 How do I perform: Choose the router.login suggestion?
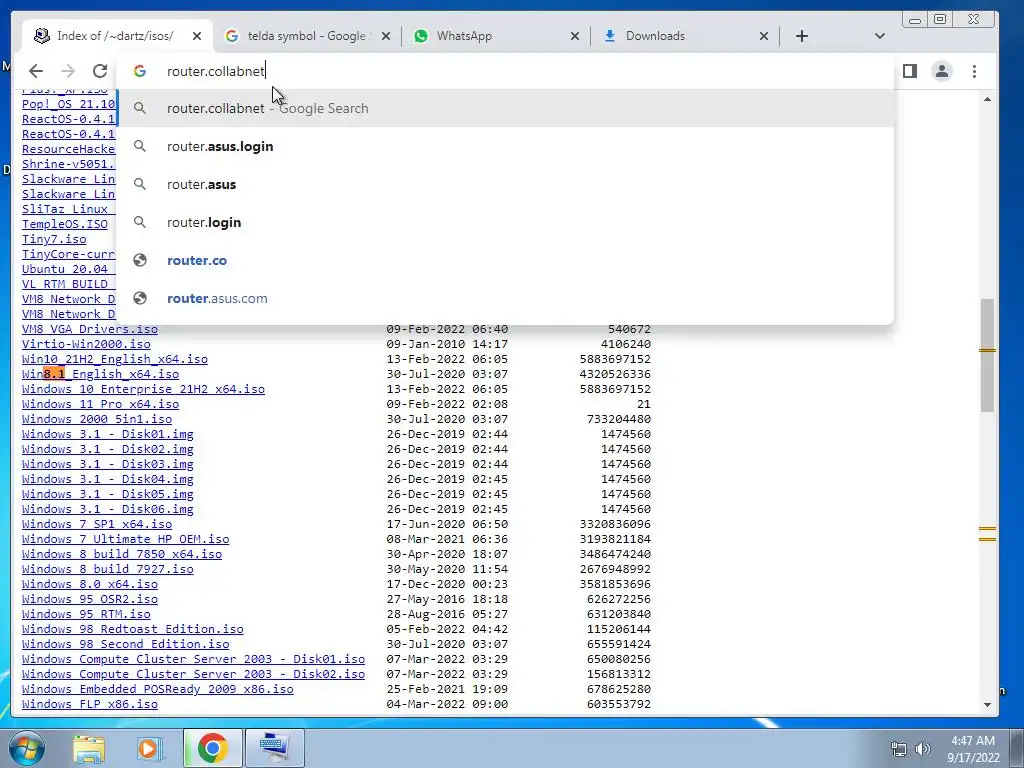[x=505, y=222]
